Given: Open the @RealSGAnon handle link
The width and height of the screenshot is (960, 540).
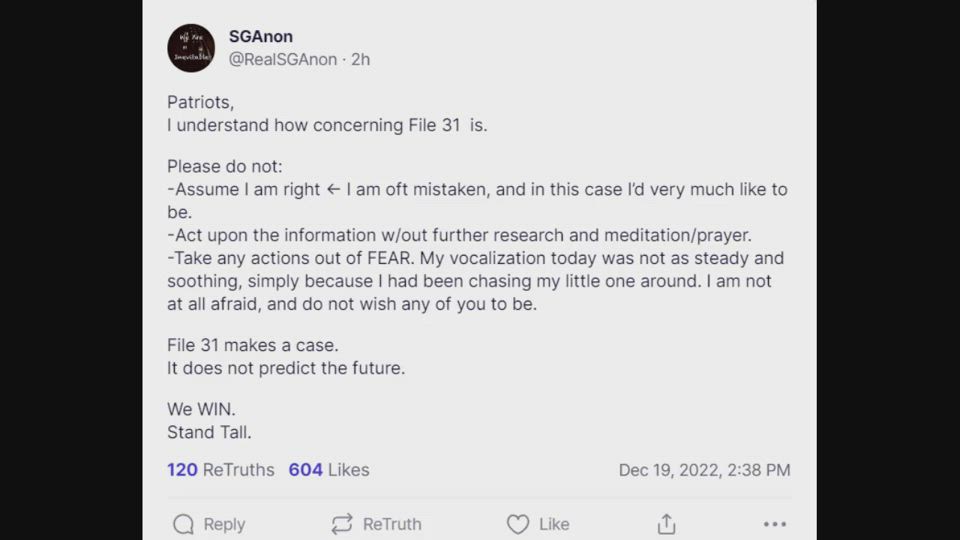Looking at the screenshot, I should (285, 60).
